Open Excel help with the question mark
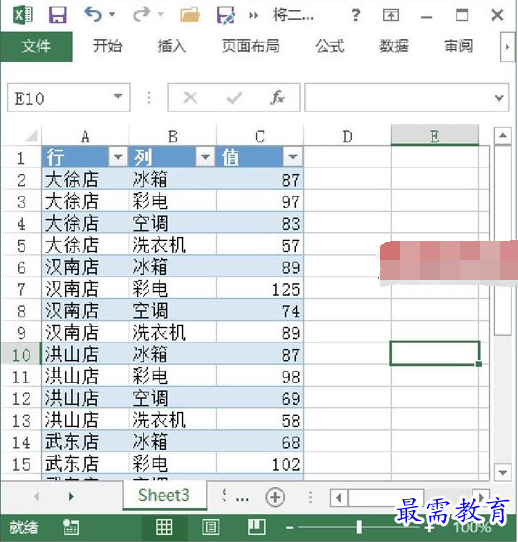Viewport: 518px width, 542px height. click(356, 15)
